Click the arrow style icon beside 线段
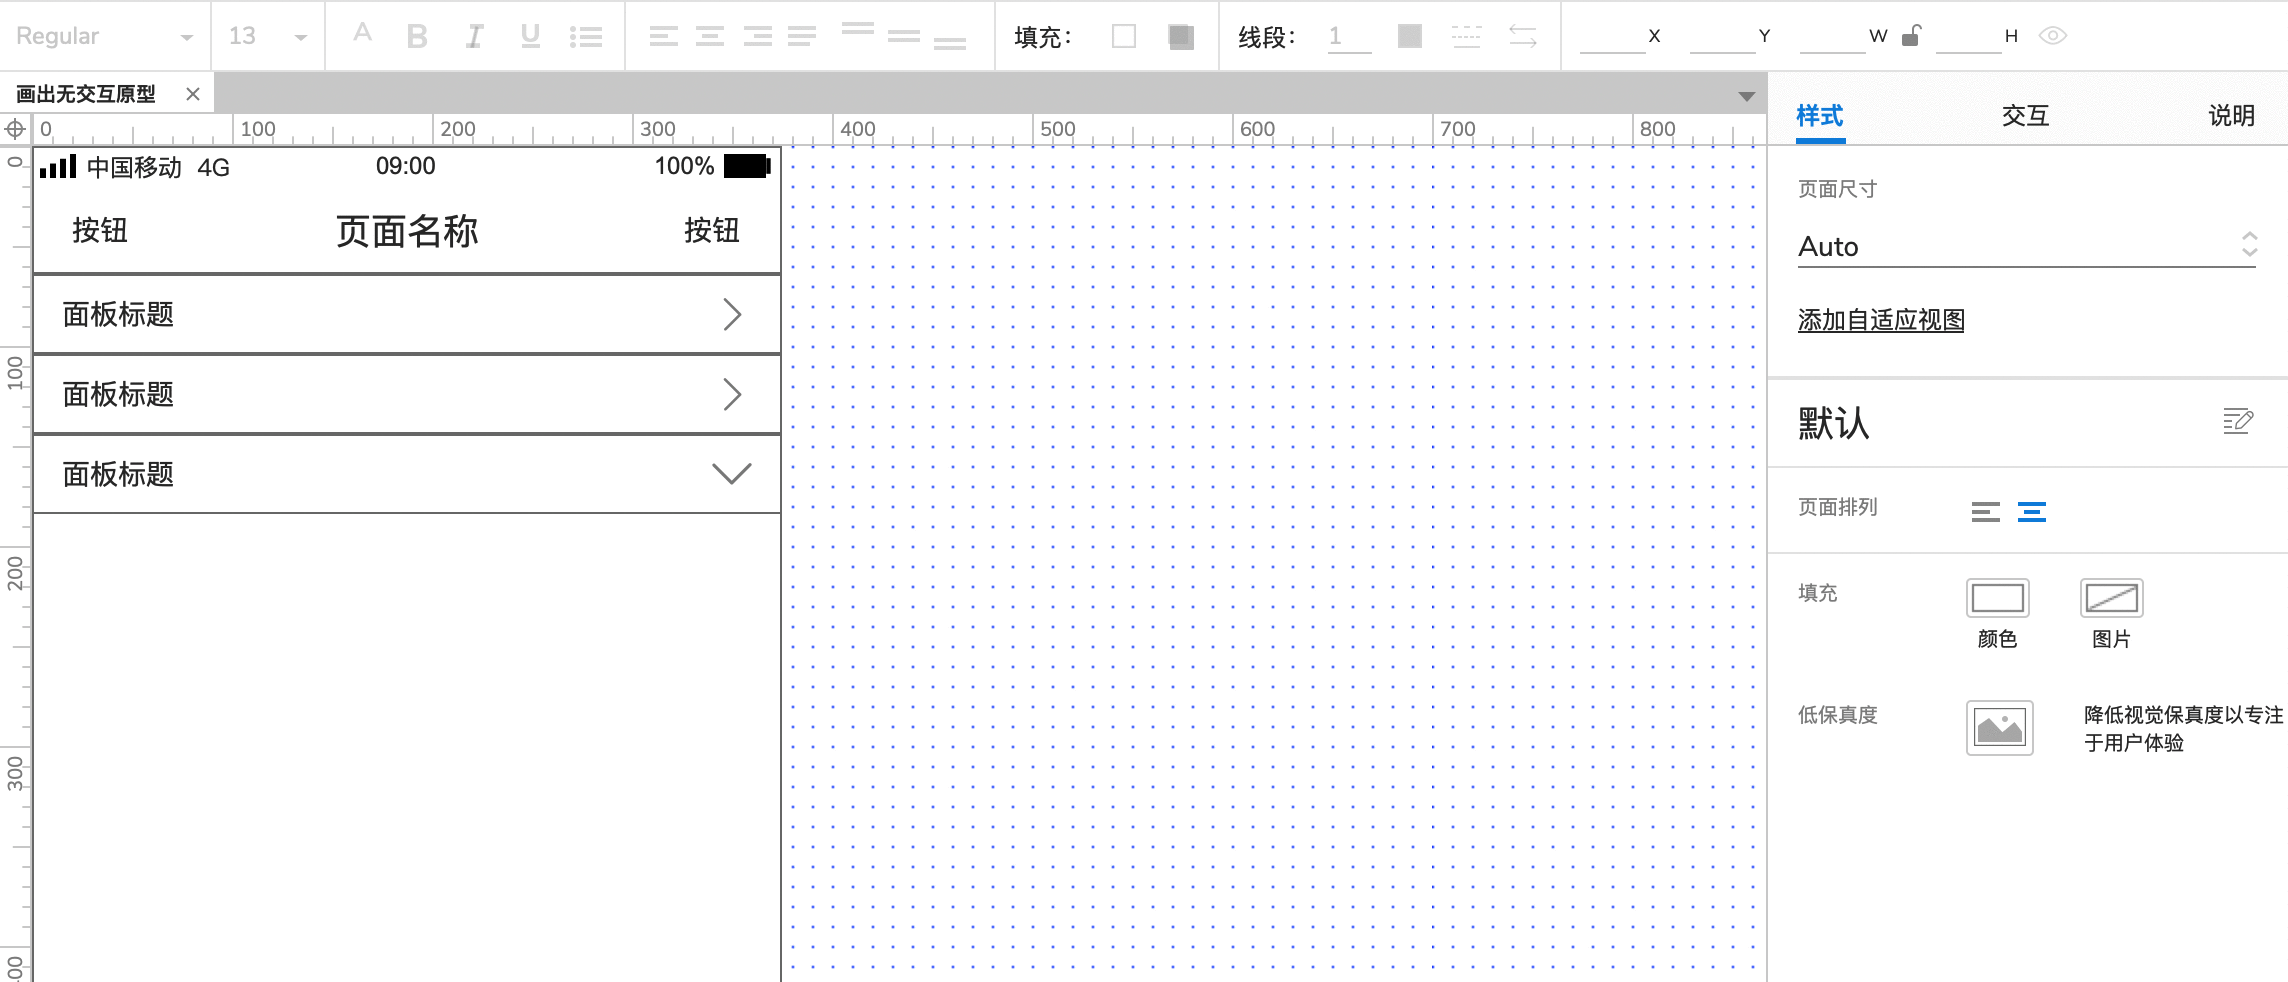The image size is (2288, 982). (x=1523, y=35)
